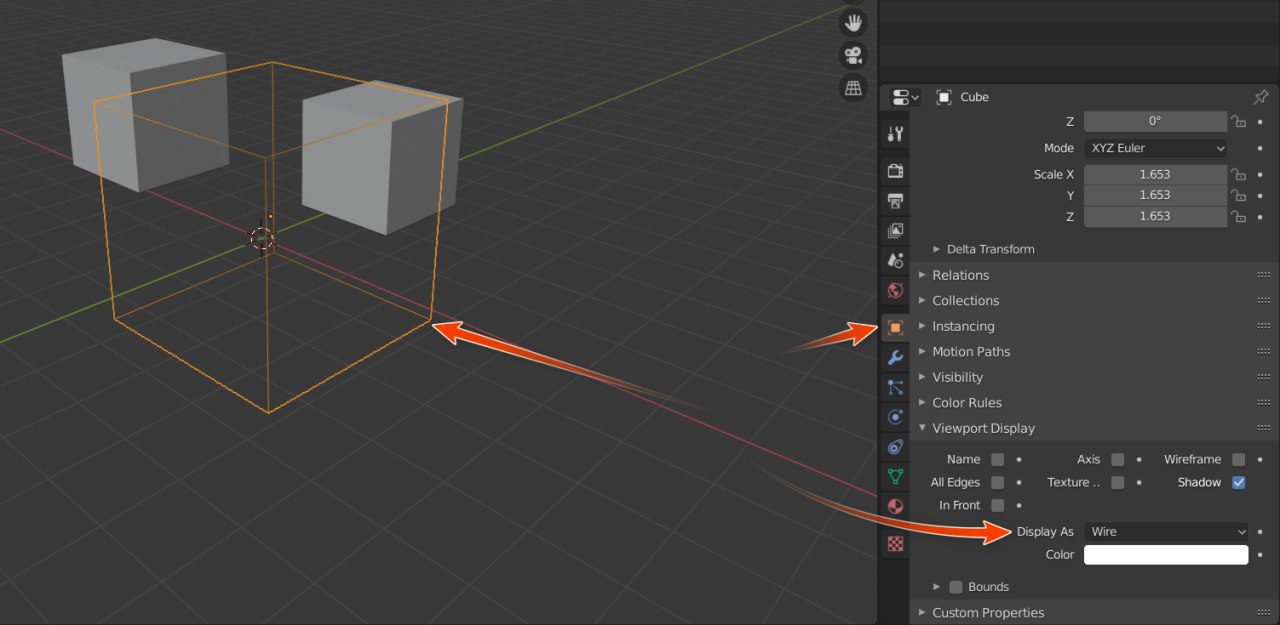Click the Rotation Z 0° field
1280x625 pixels.
click(x=1155, y=121)
